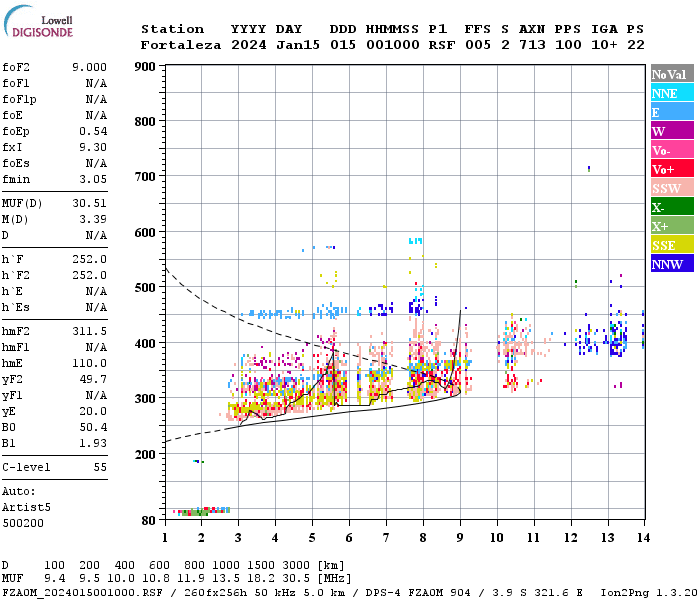Click the B0 value 50.4

click(x=93, y=427)
